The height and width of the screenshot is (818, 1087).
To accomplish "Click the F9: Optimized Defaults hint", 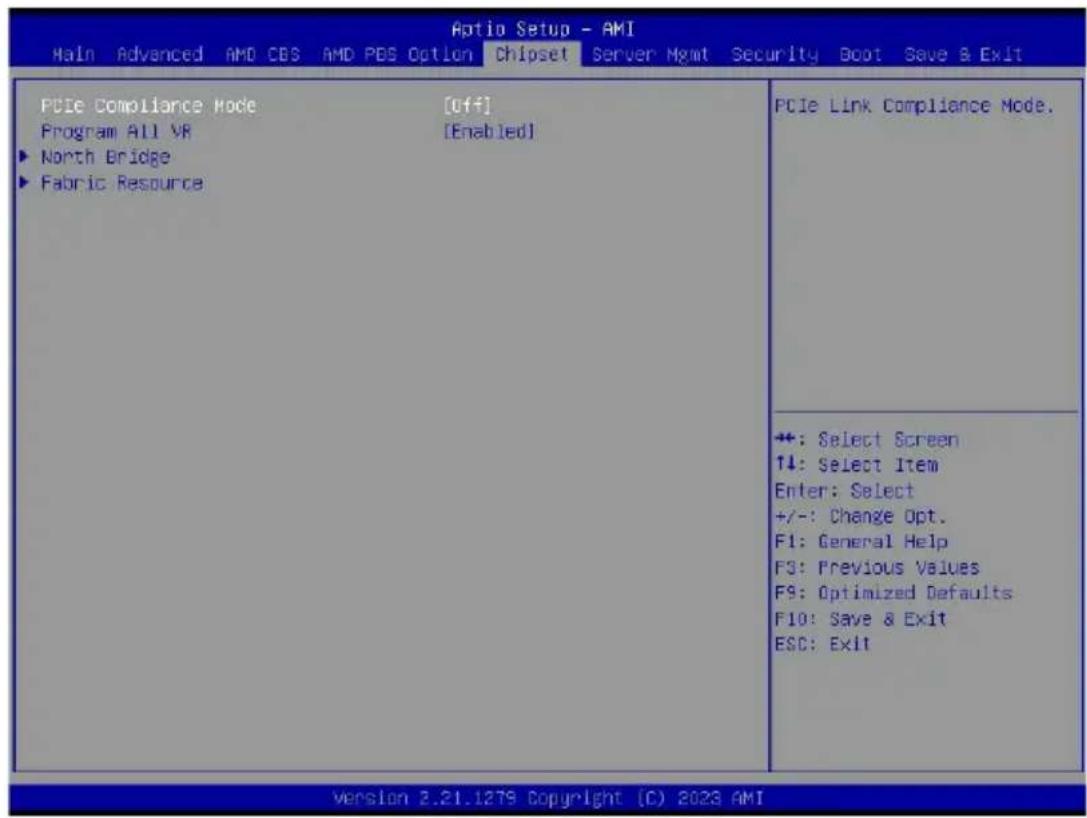I will click(x=893, y=593).
